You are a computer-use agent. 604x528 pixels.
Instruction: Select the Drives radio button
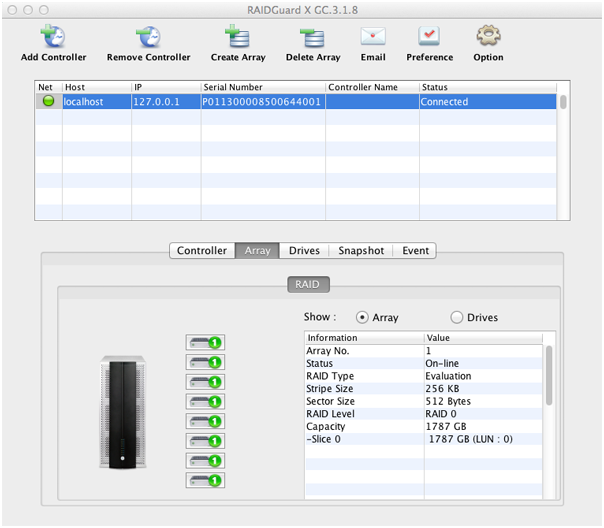pos(456,317)
